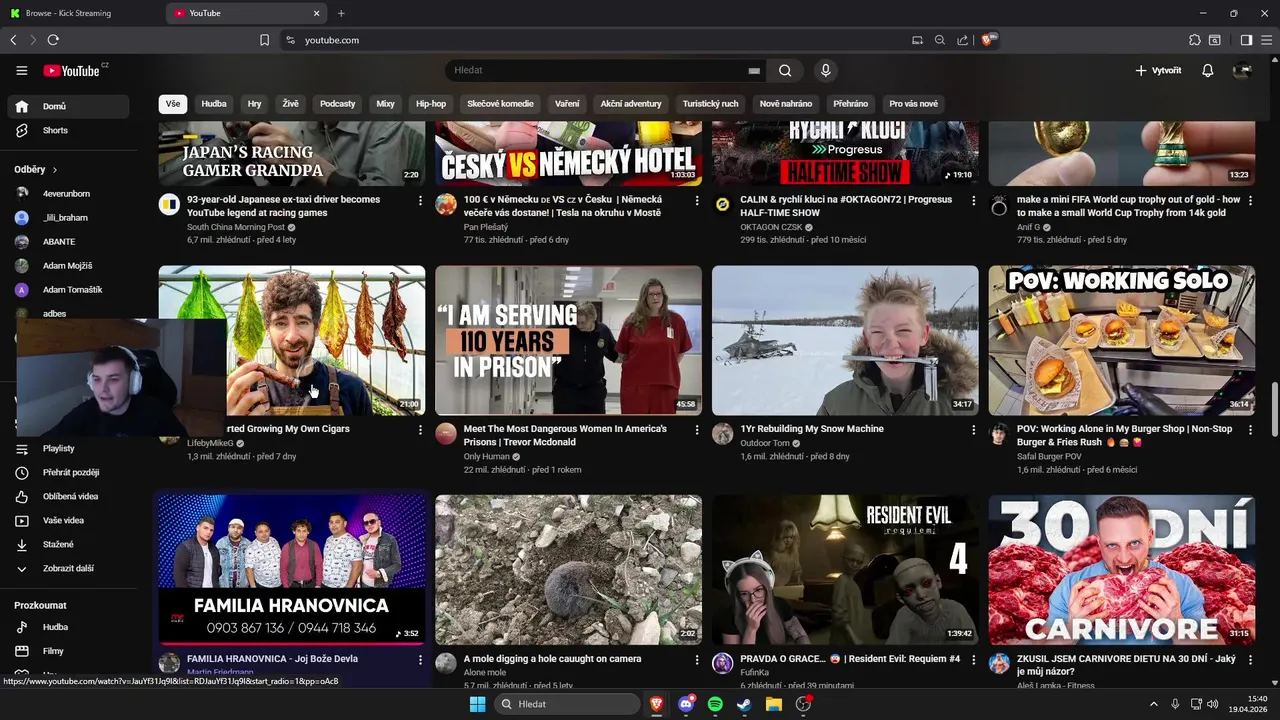This screenshot has width=1280, height=720.
Task: Open Adam Mojžiš subscription channel
Action: pyautogui.click(x=69, y=266)
